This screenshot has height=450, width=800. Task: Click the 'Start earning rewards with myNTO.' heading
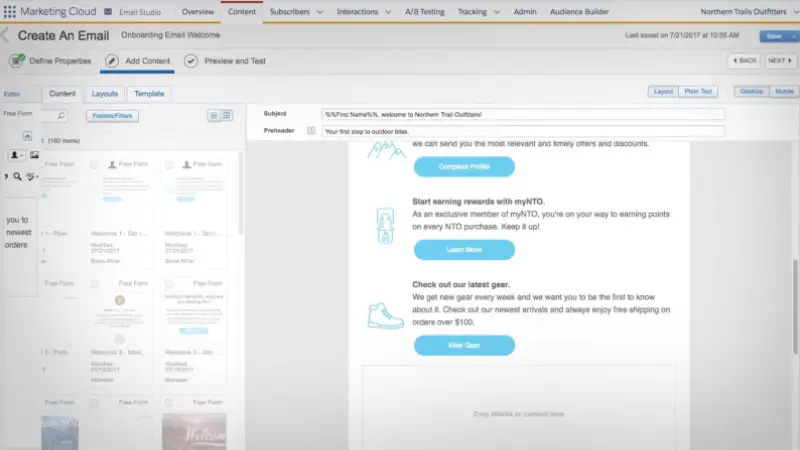(479, 202)
